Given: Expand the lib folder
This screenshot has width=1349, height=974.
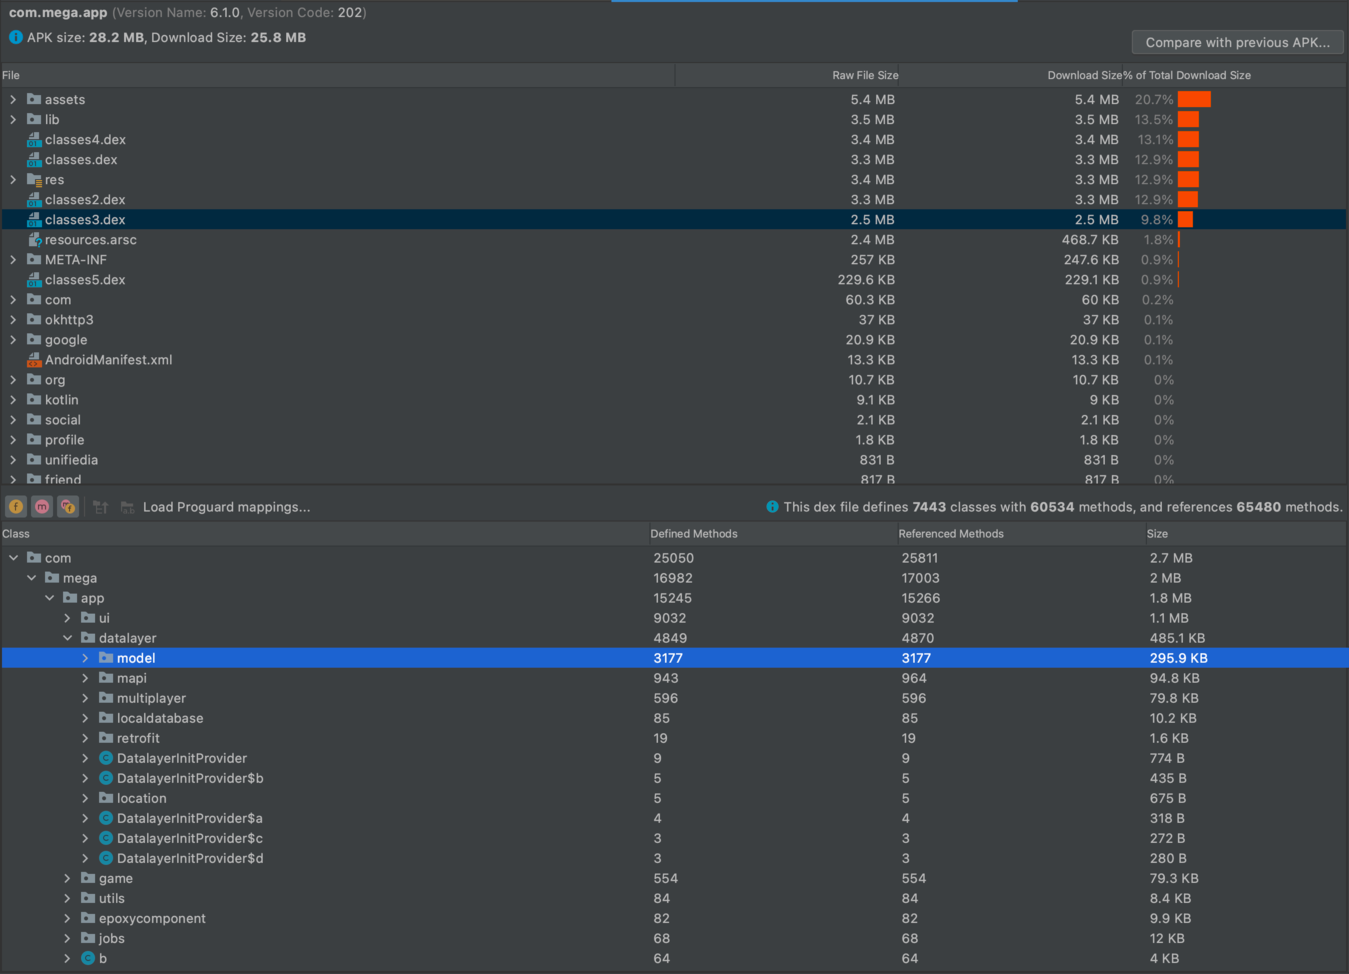Looking at the screenshot, I should pos(13,119).
